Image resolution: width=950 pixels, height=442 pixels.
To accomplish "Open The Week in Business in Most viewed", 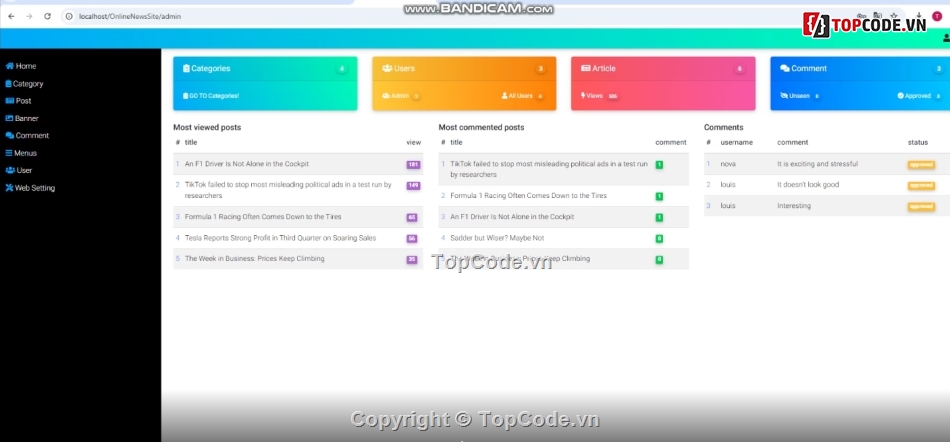I will 254,259.
